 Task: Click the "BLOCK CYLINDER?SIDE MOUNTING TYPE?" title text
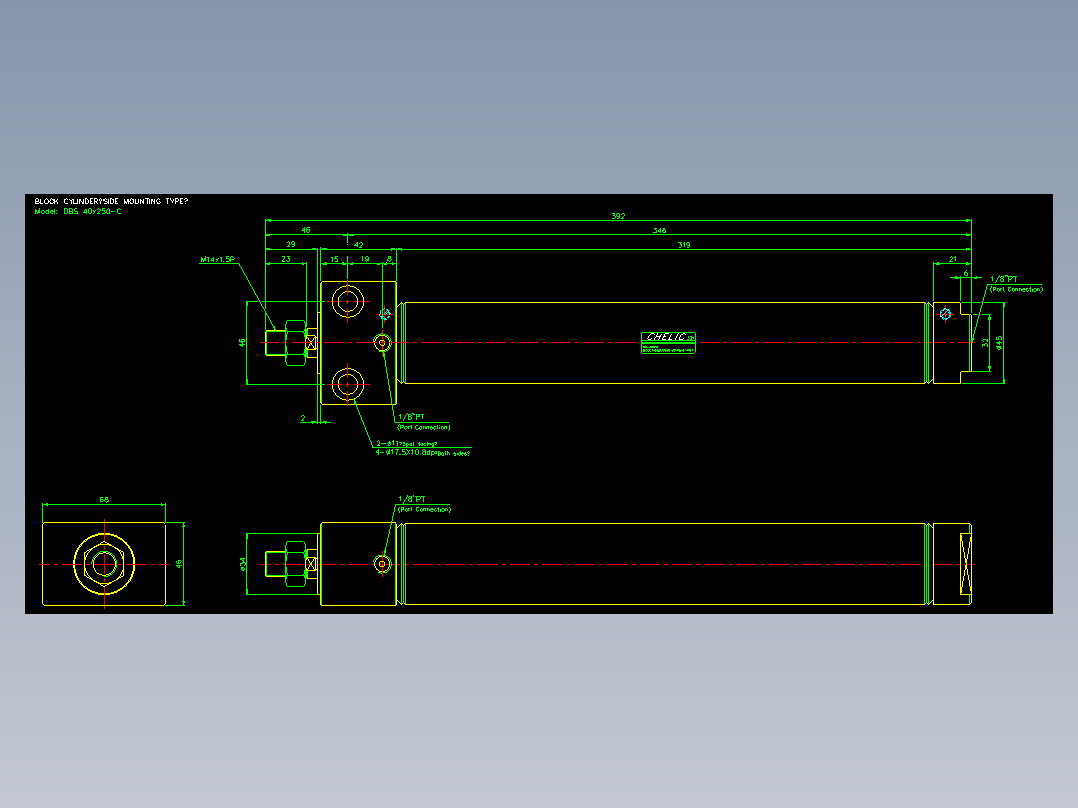111,201
